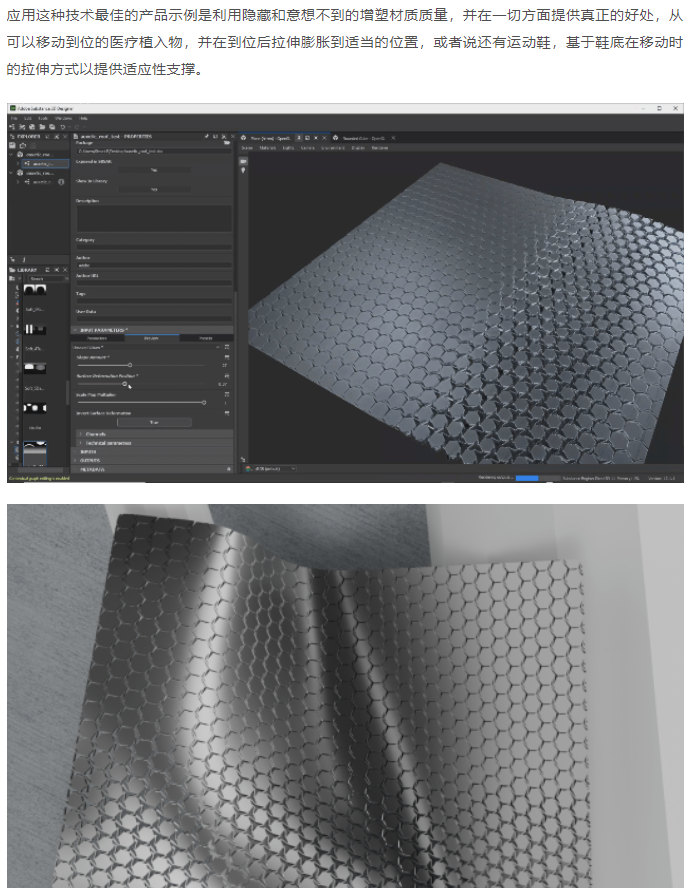
Task: Click the Scale Max Multiplier slider handle
Action: coord(204,402)
